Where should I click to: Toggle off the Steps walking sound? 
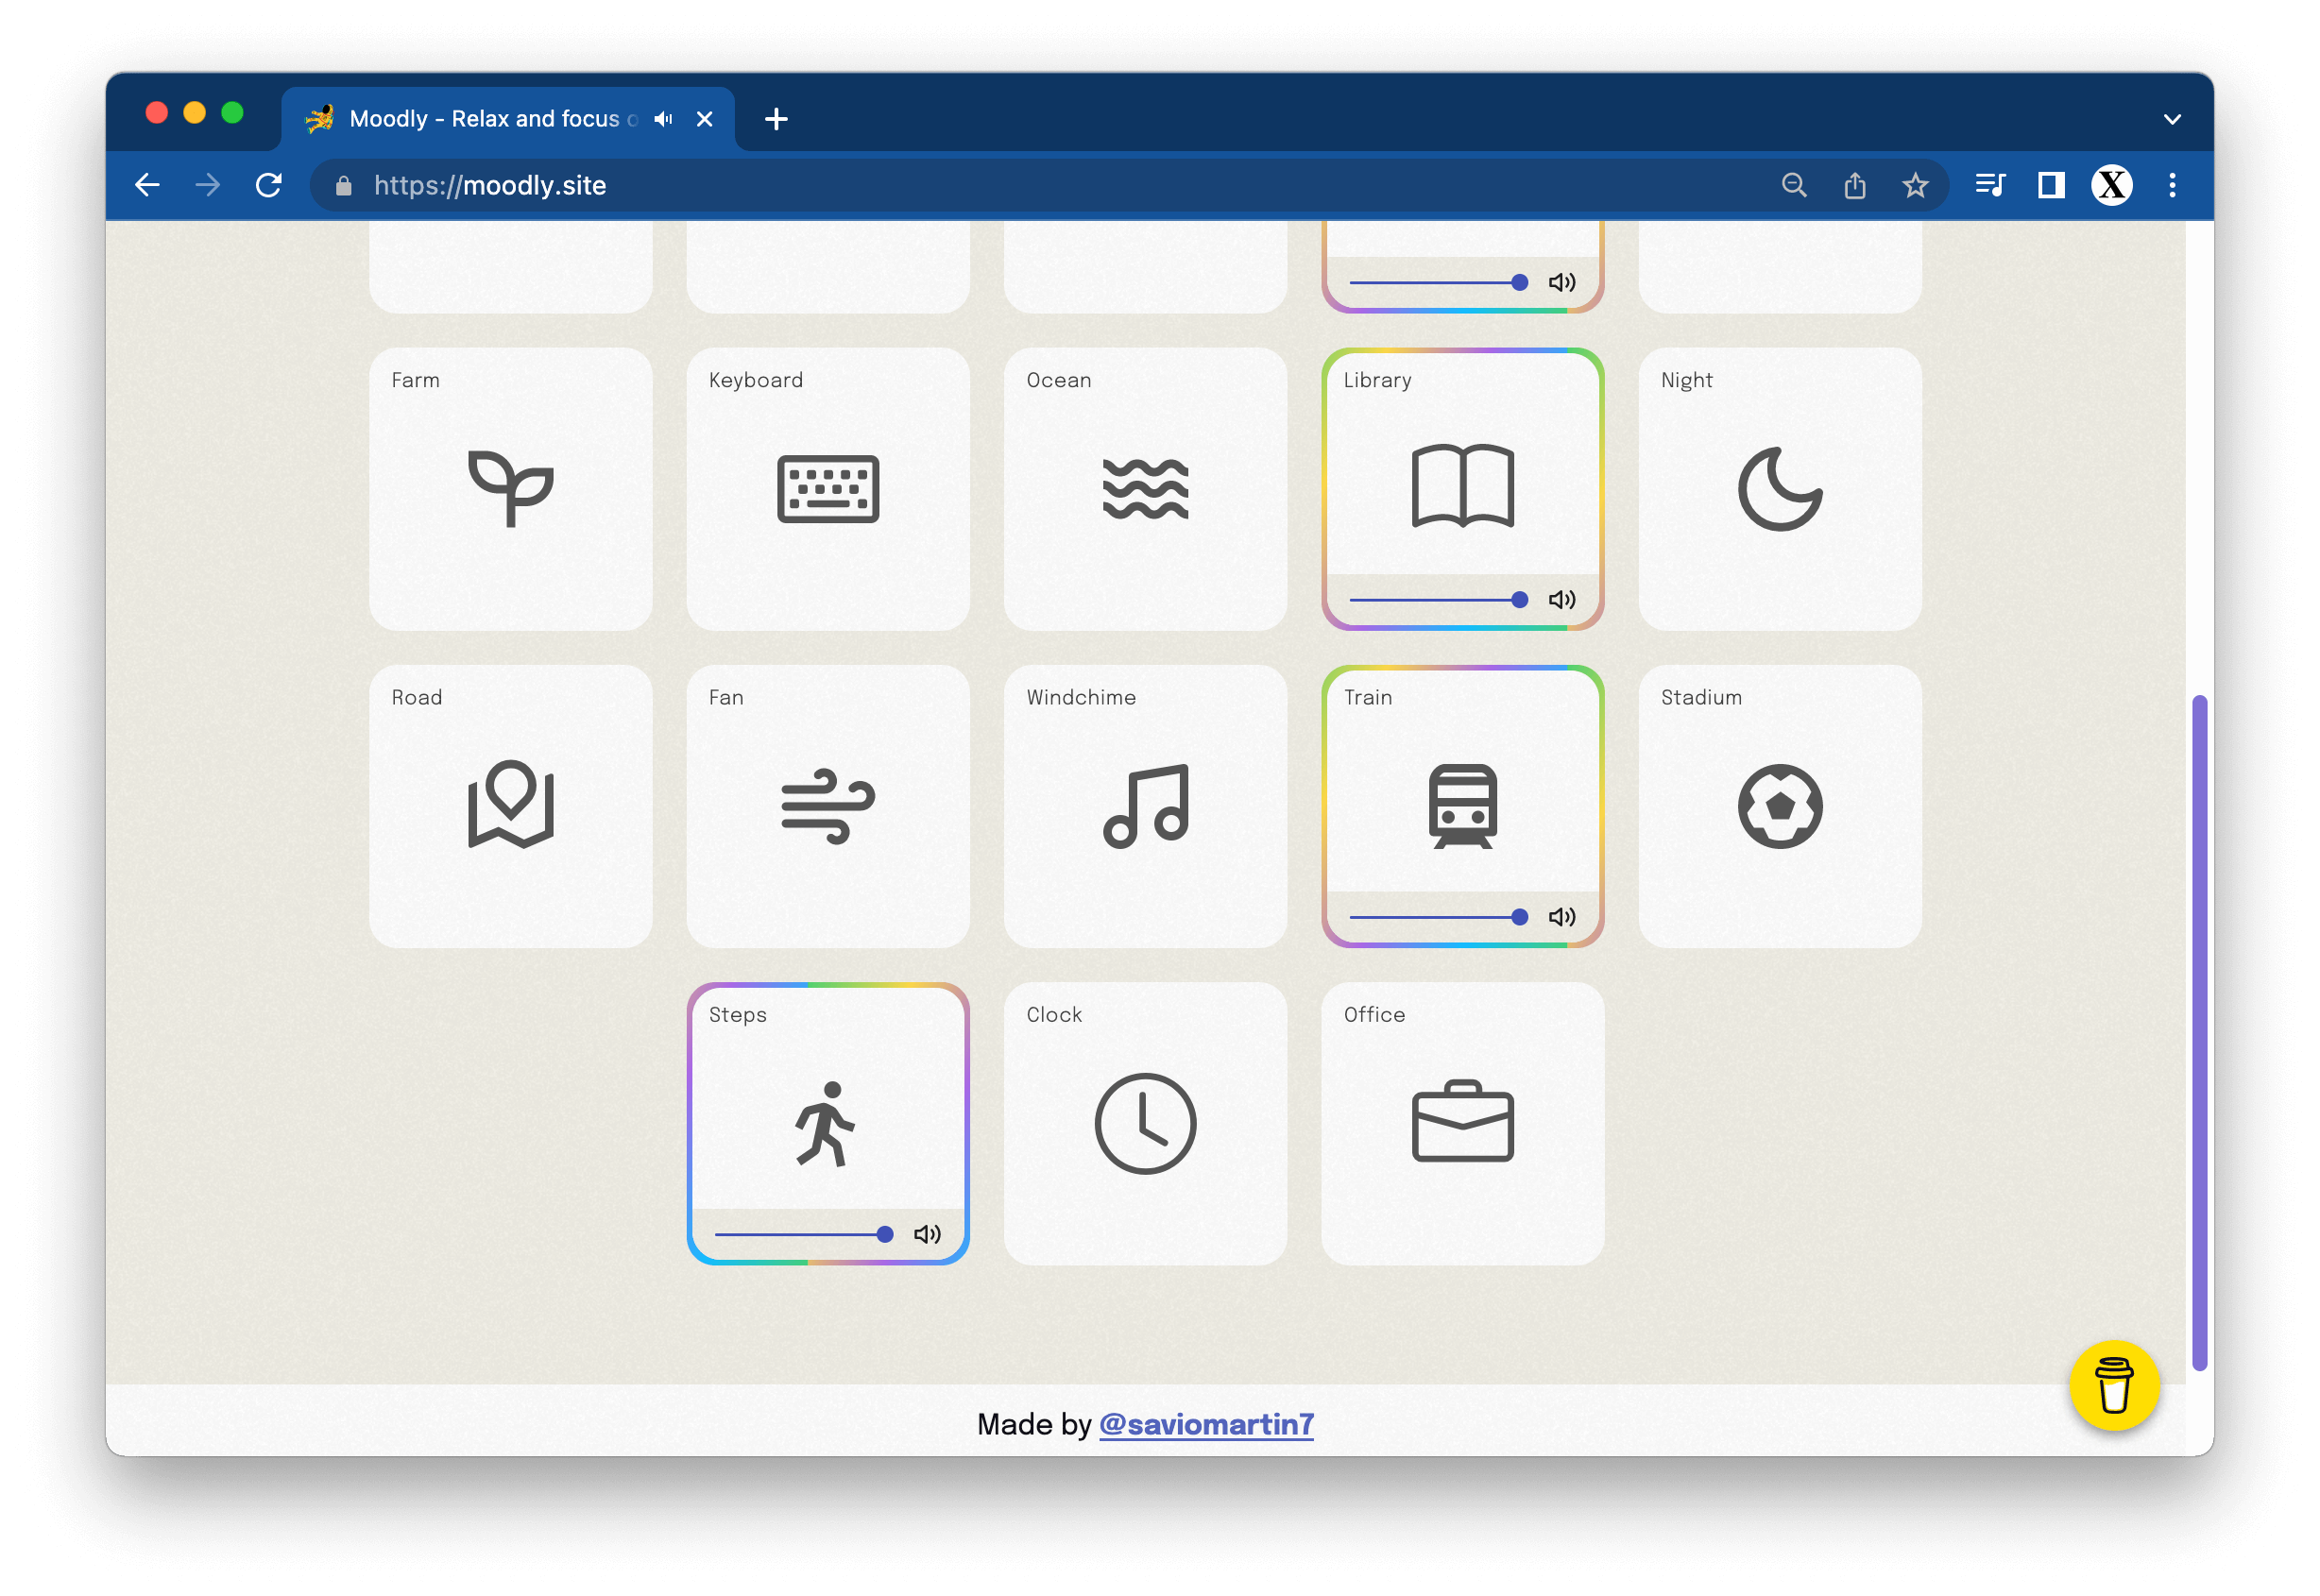tap(827, 1123)
